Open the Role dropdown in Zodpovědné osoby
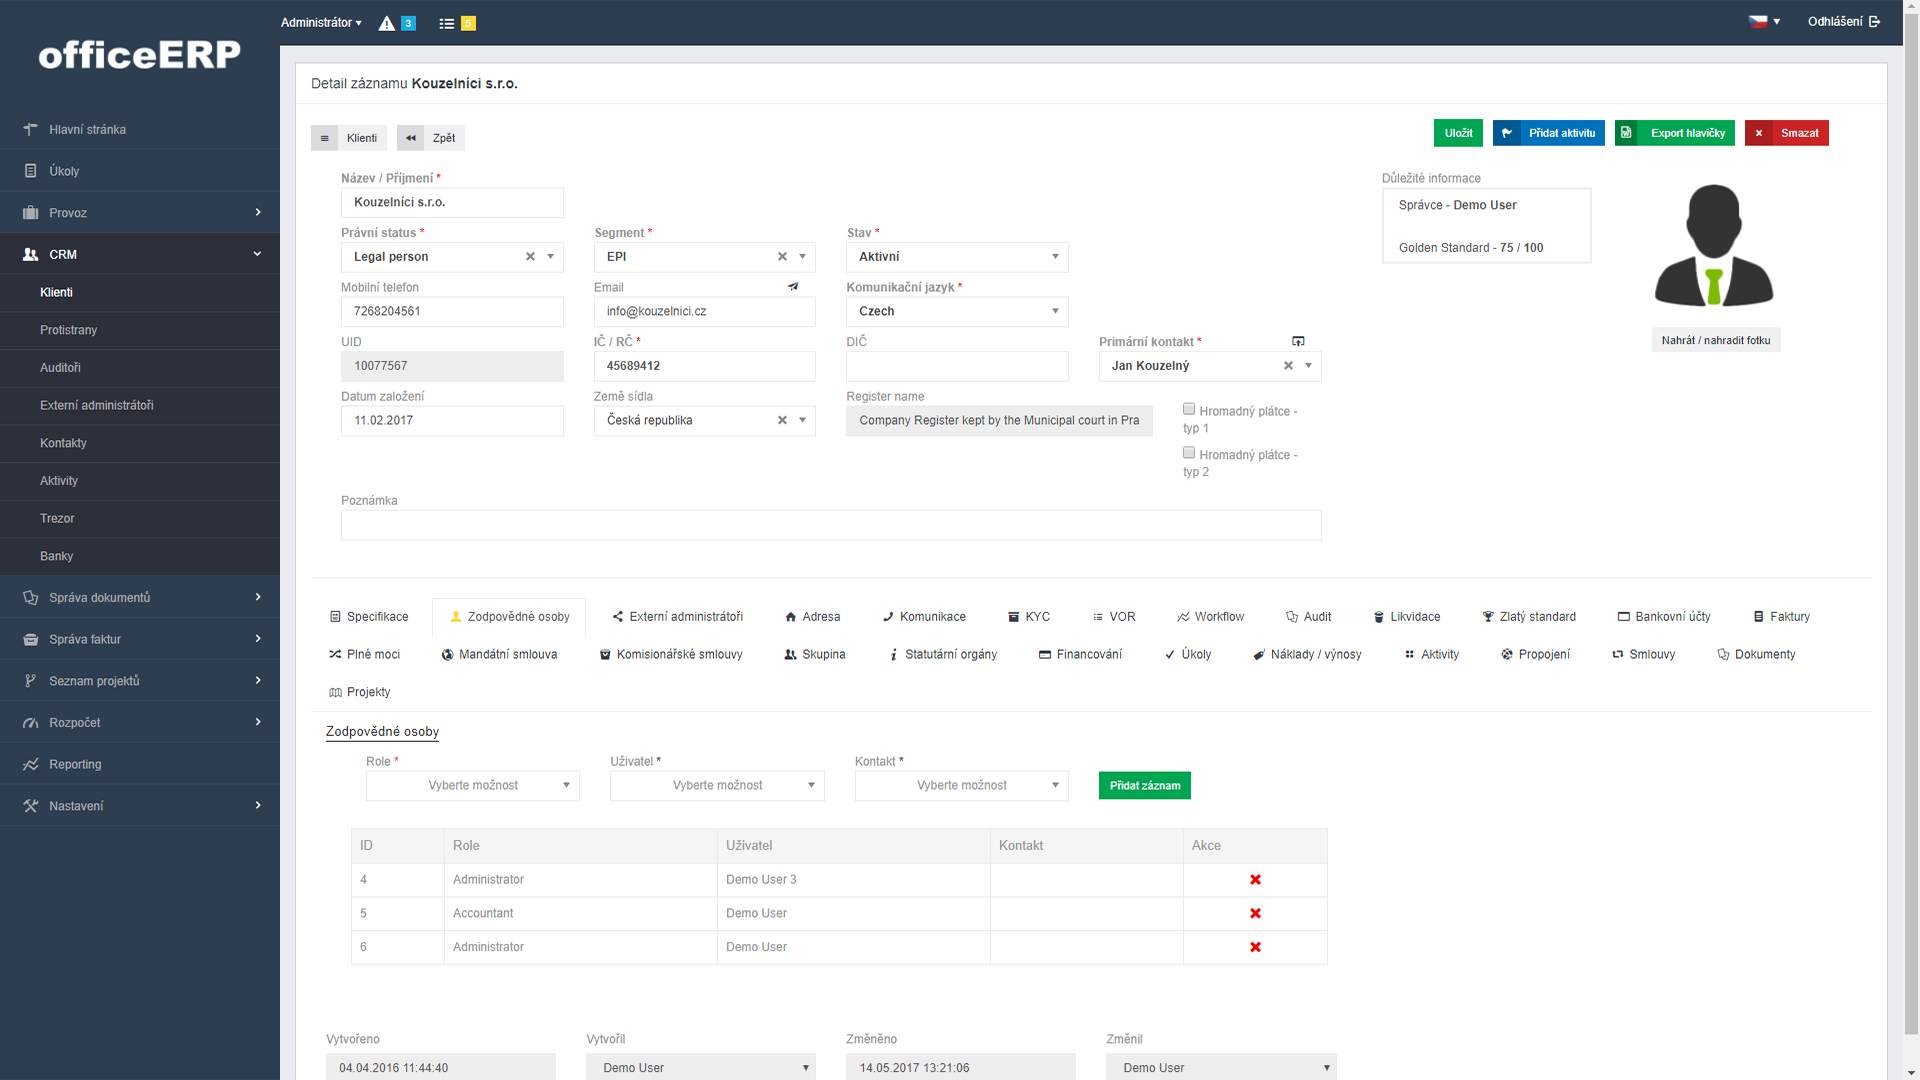Image resolution: width=1920 pixels, height=1080 pixels. pyautogui.click(x=473, y=786)
